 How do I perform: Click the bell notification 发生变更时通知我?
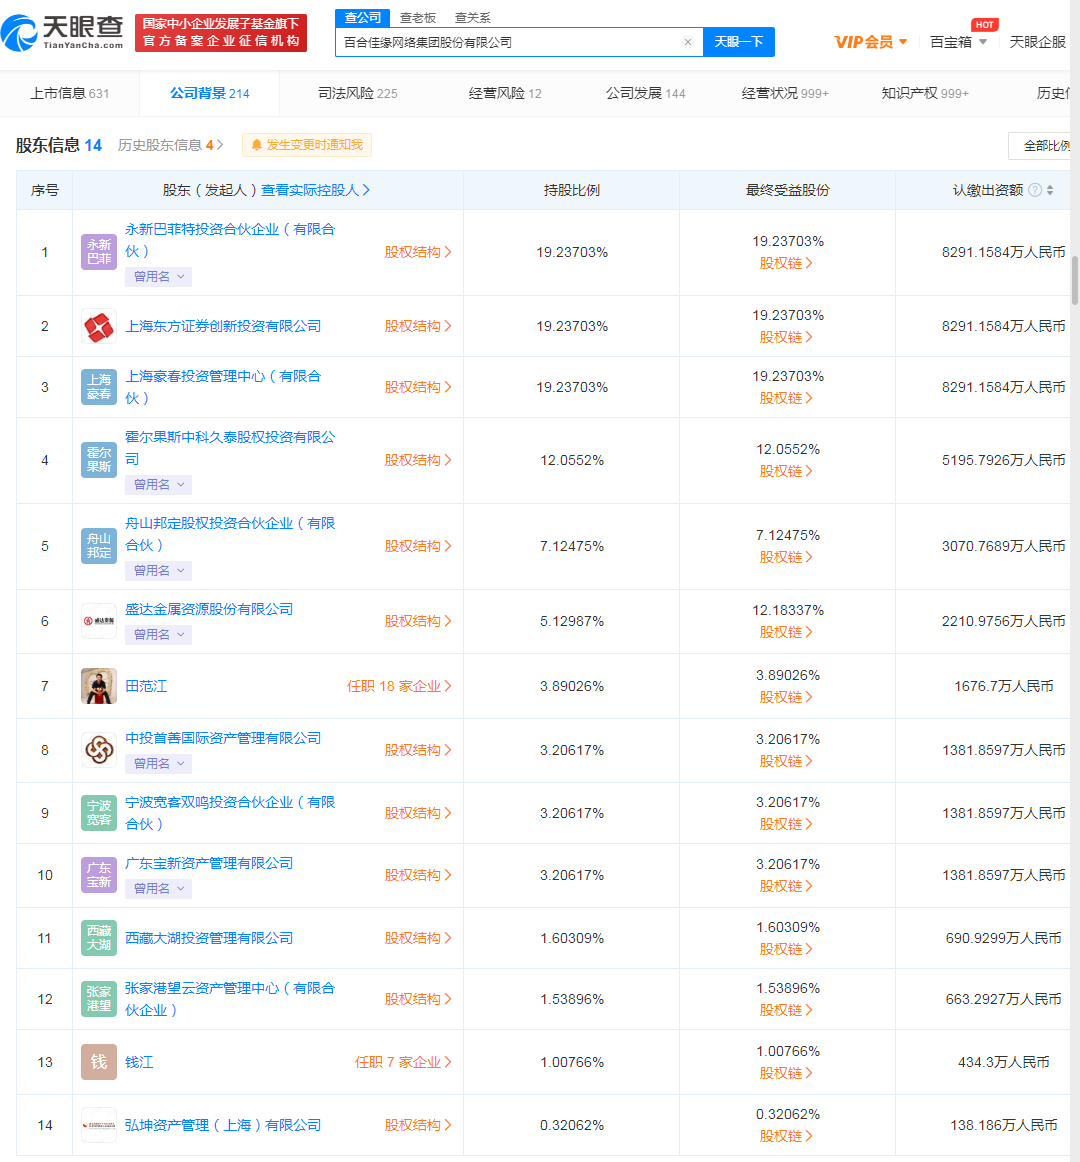307,145
